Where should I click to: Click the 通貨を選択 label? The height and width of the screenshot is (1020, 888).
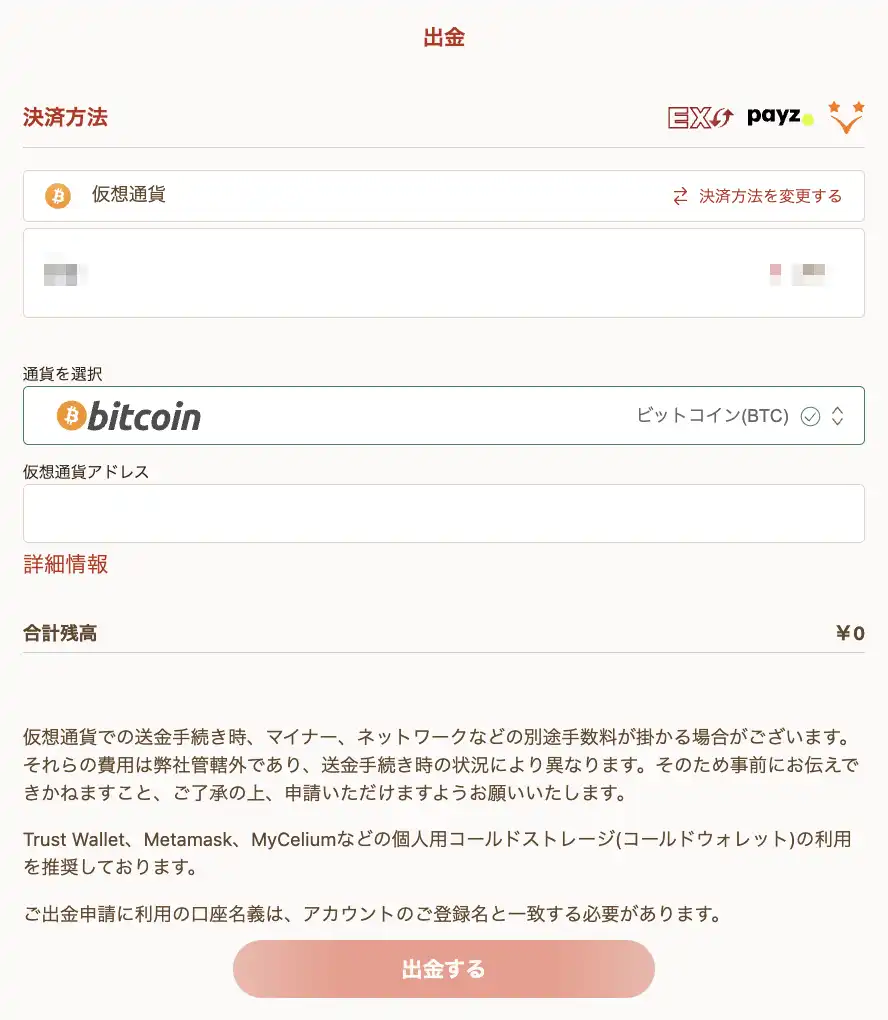(63, 374)
